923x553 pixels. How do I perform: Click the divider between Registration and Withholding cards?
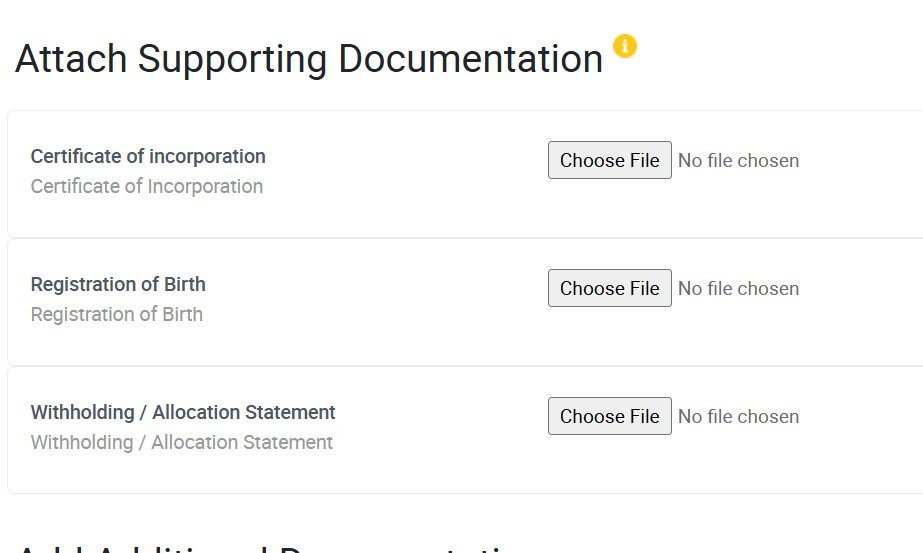460,366
